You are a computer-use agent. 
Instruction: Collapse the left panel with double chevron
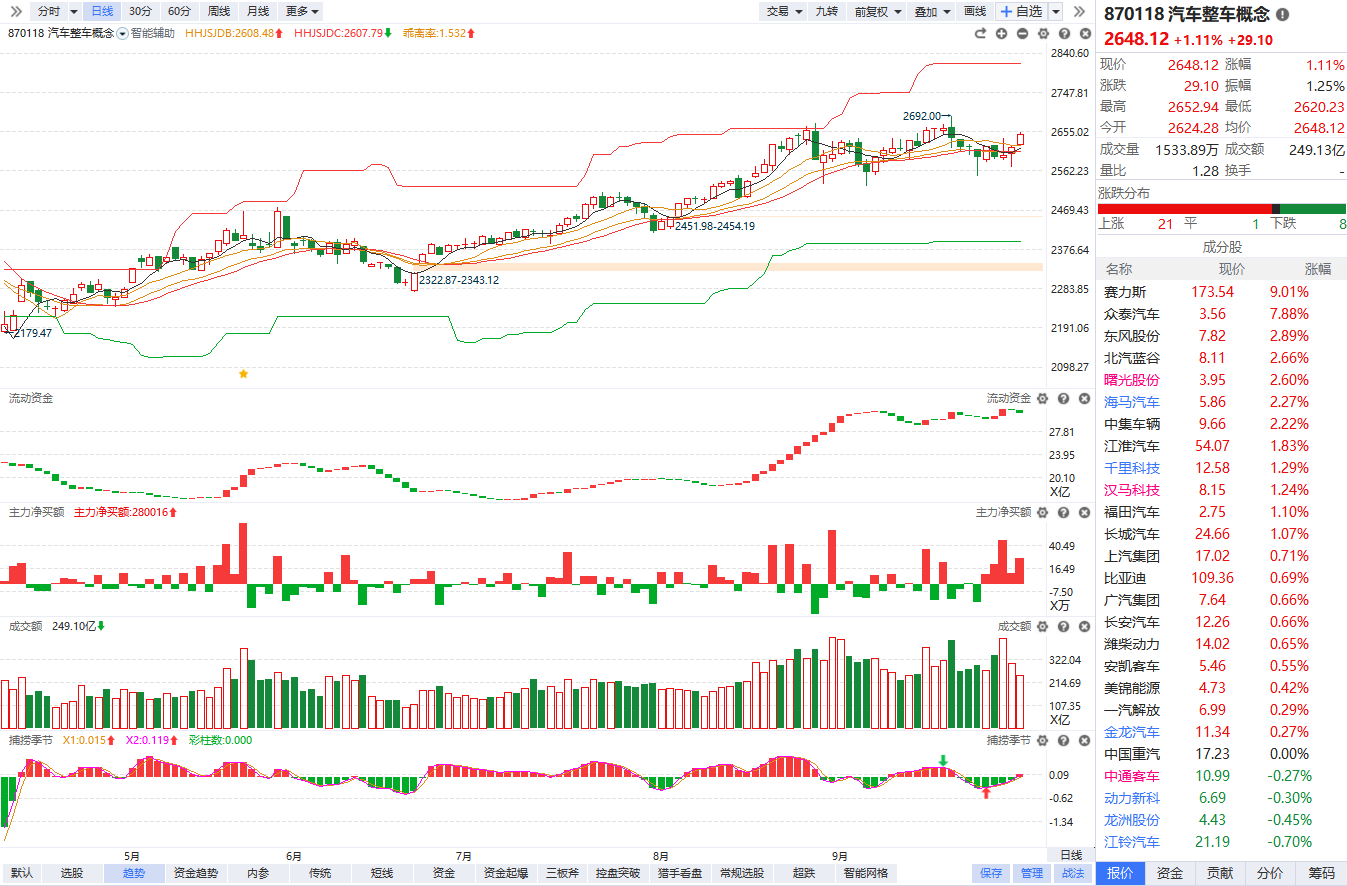coord(16,11)
